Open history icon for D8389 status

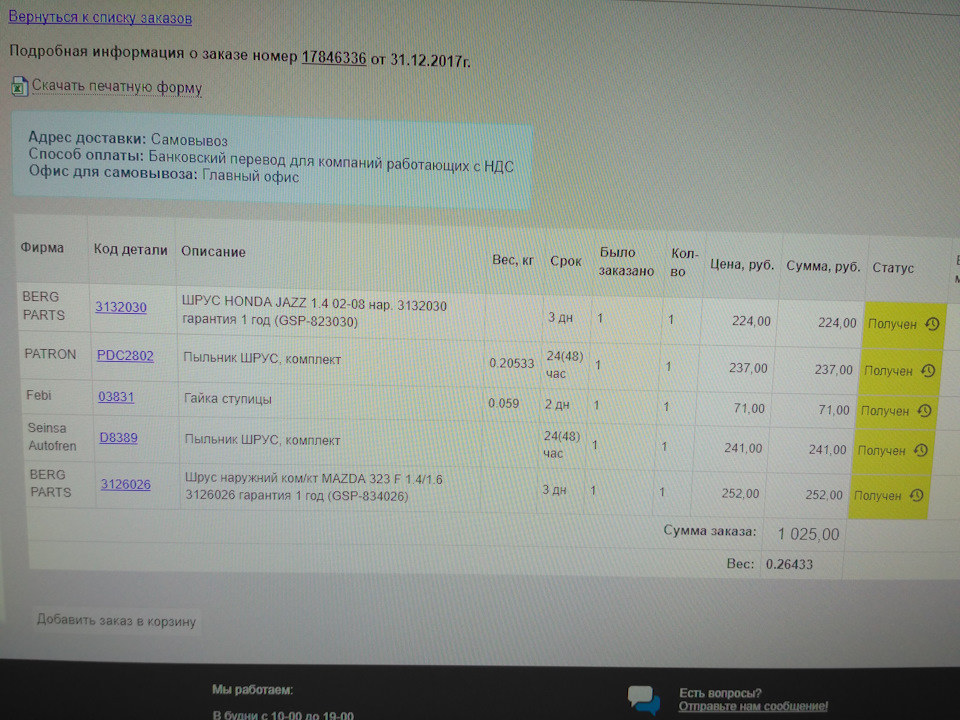[x=920, y=451]
